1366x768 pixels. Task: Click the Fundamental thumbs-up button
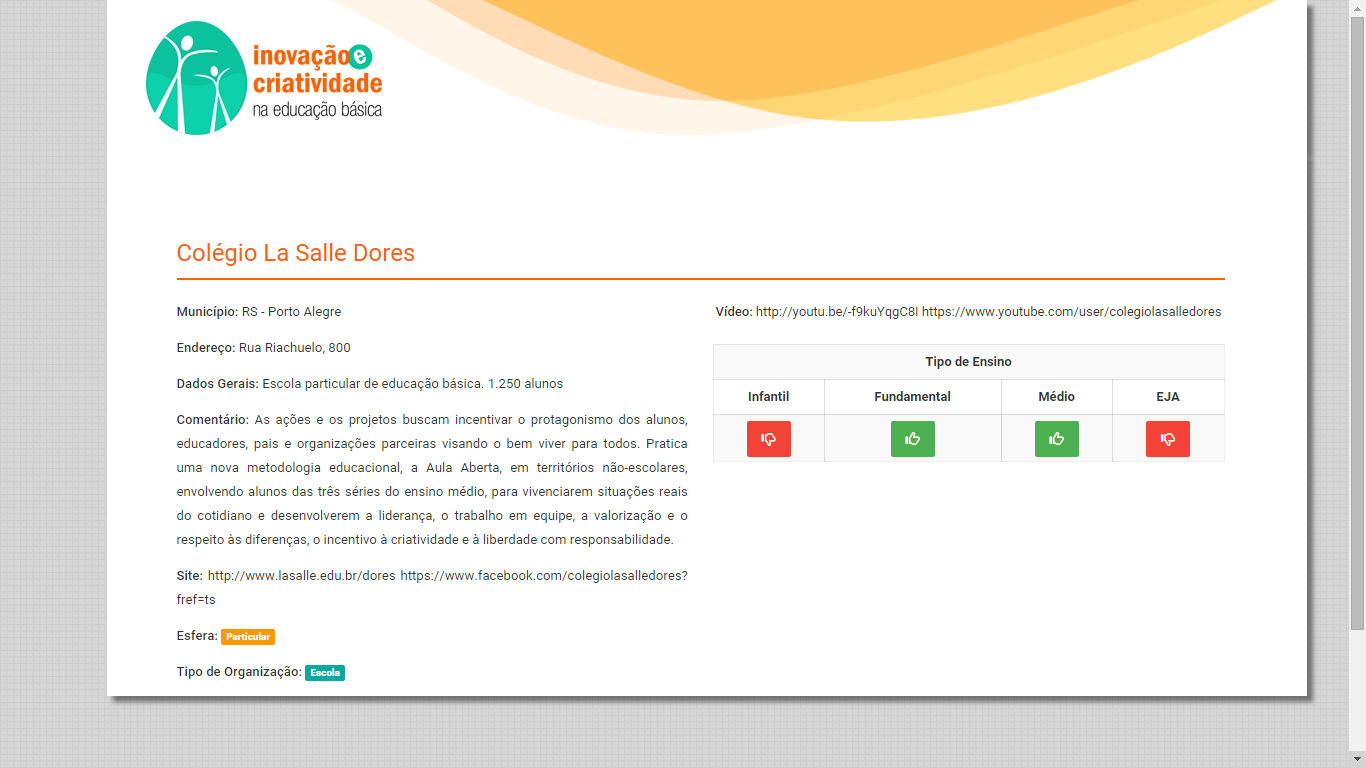[912, 439]
